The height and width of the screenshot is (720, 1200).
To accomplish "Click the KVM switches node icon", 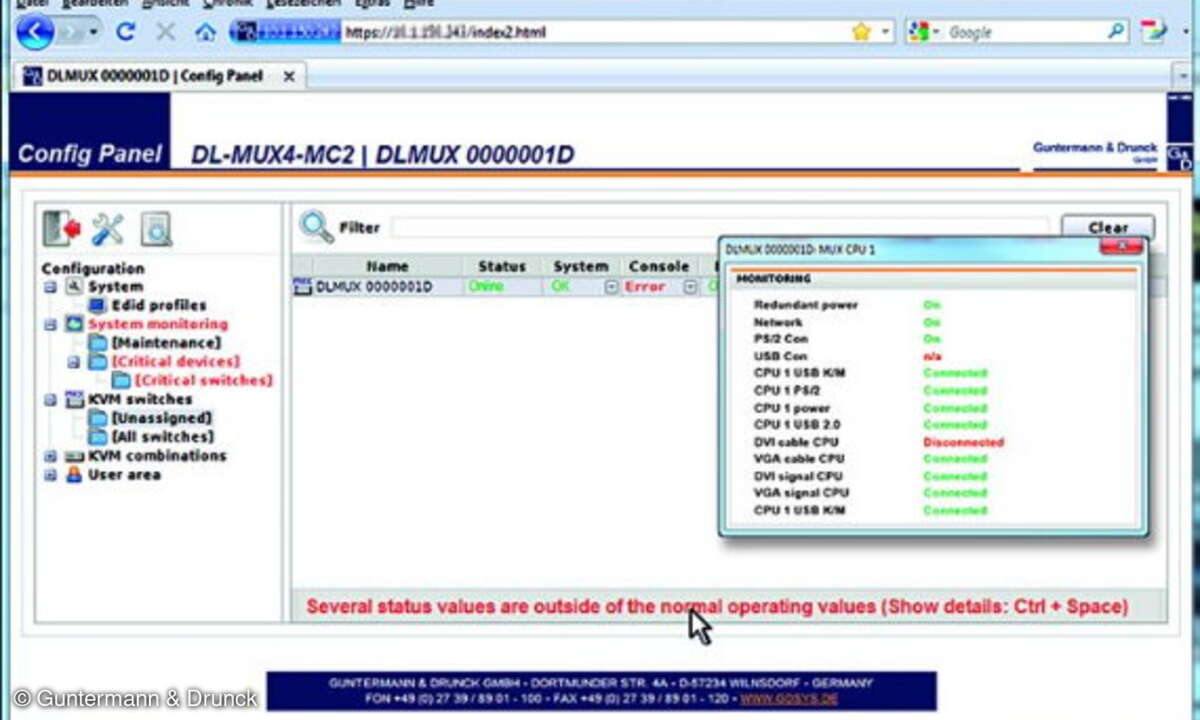I will 74,399.
